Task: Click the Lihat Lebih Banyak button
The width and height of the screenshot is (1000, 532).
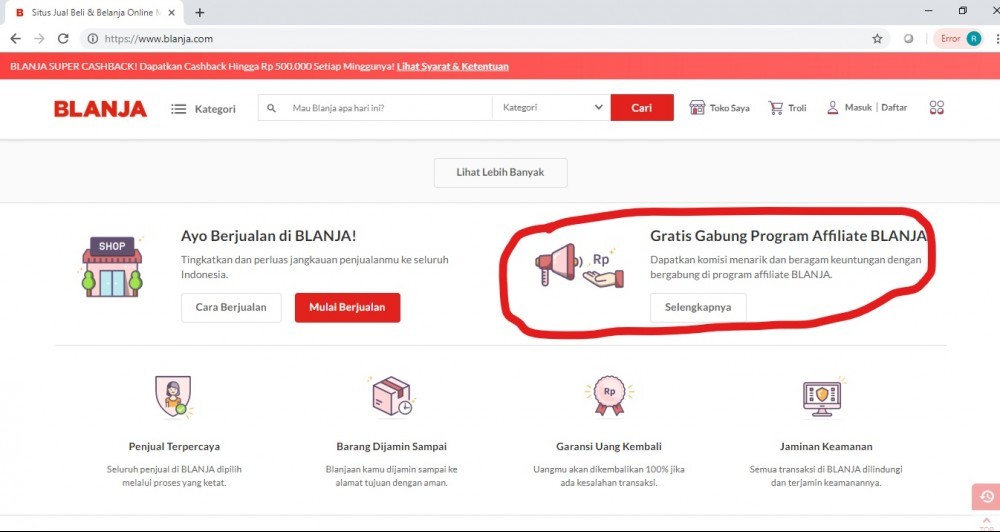Action: [x=501, y=173]
